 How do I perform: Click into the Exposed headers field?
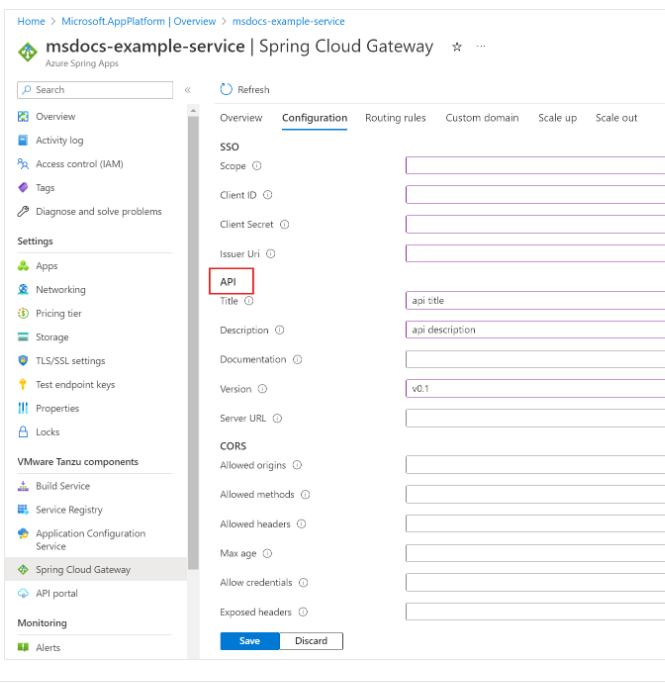click(535, 612)
